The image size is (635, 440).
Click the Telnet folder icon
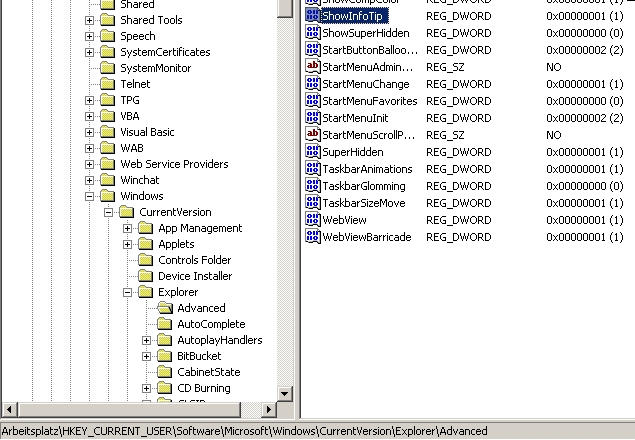(x=108, y=84)
